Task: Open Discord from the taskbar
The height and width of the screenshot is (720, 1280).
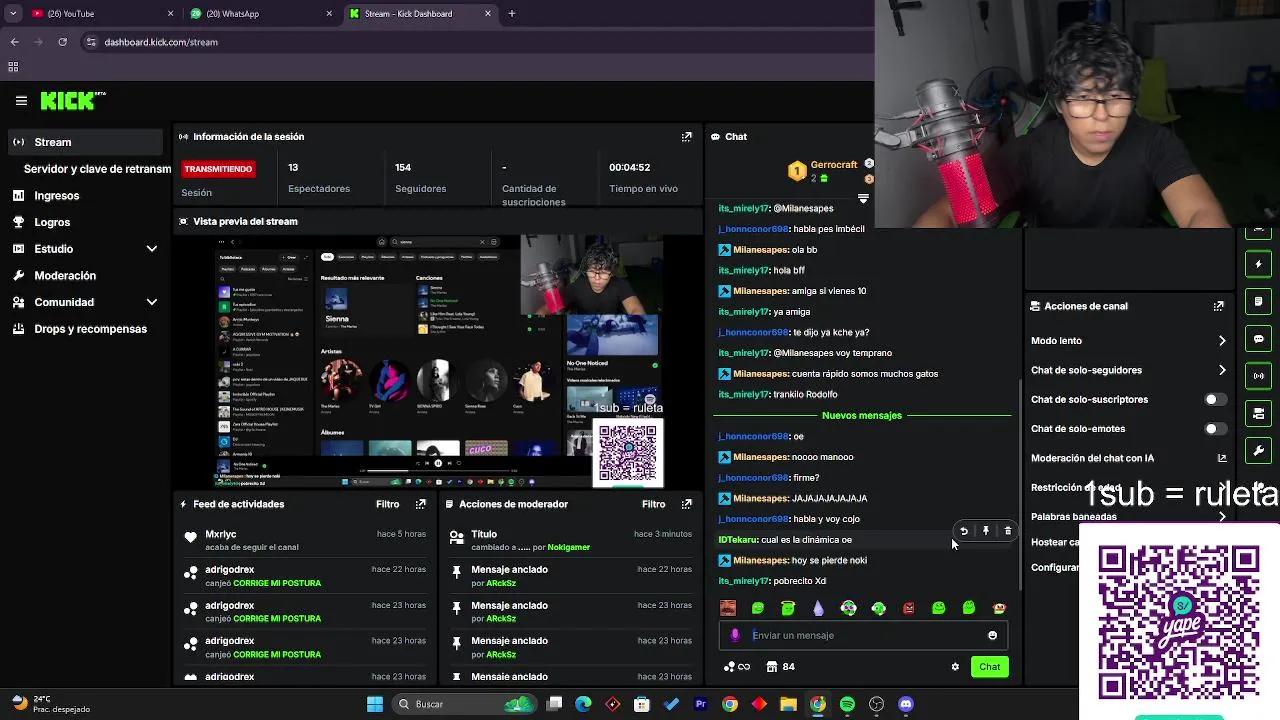Action: tap(906, 704)
